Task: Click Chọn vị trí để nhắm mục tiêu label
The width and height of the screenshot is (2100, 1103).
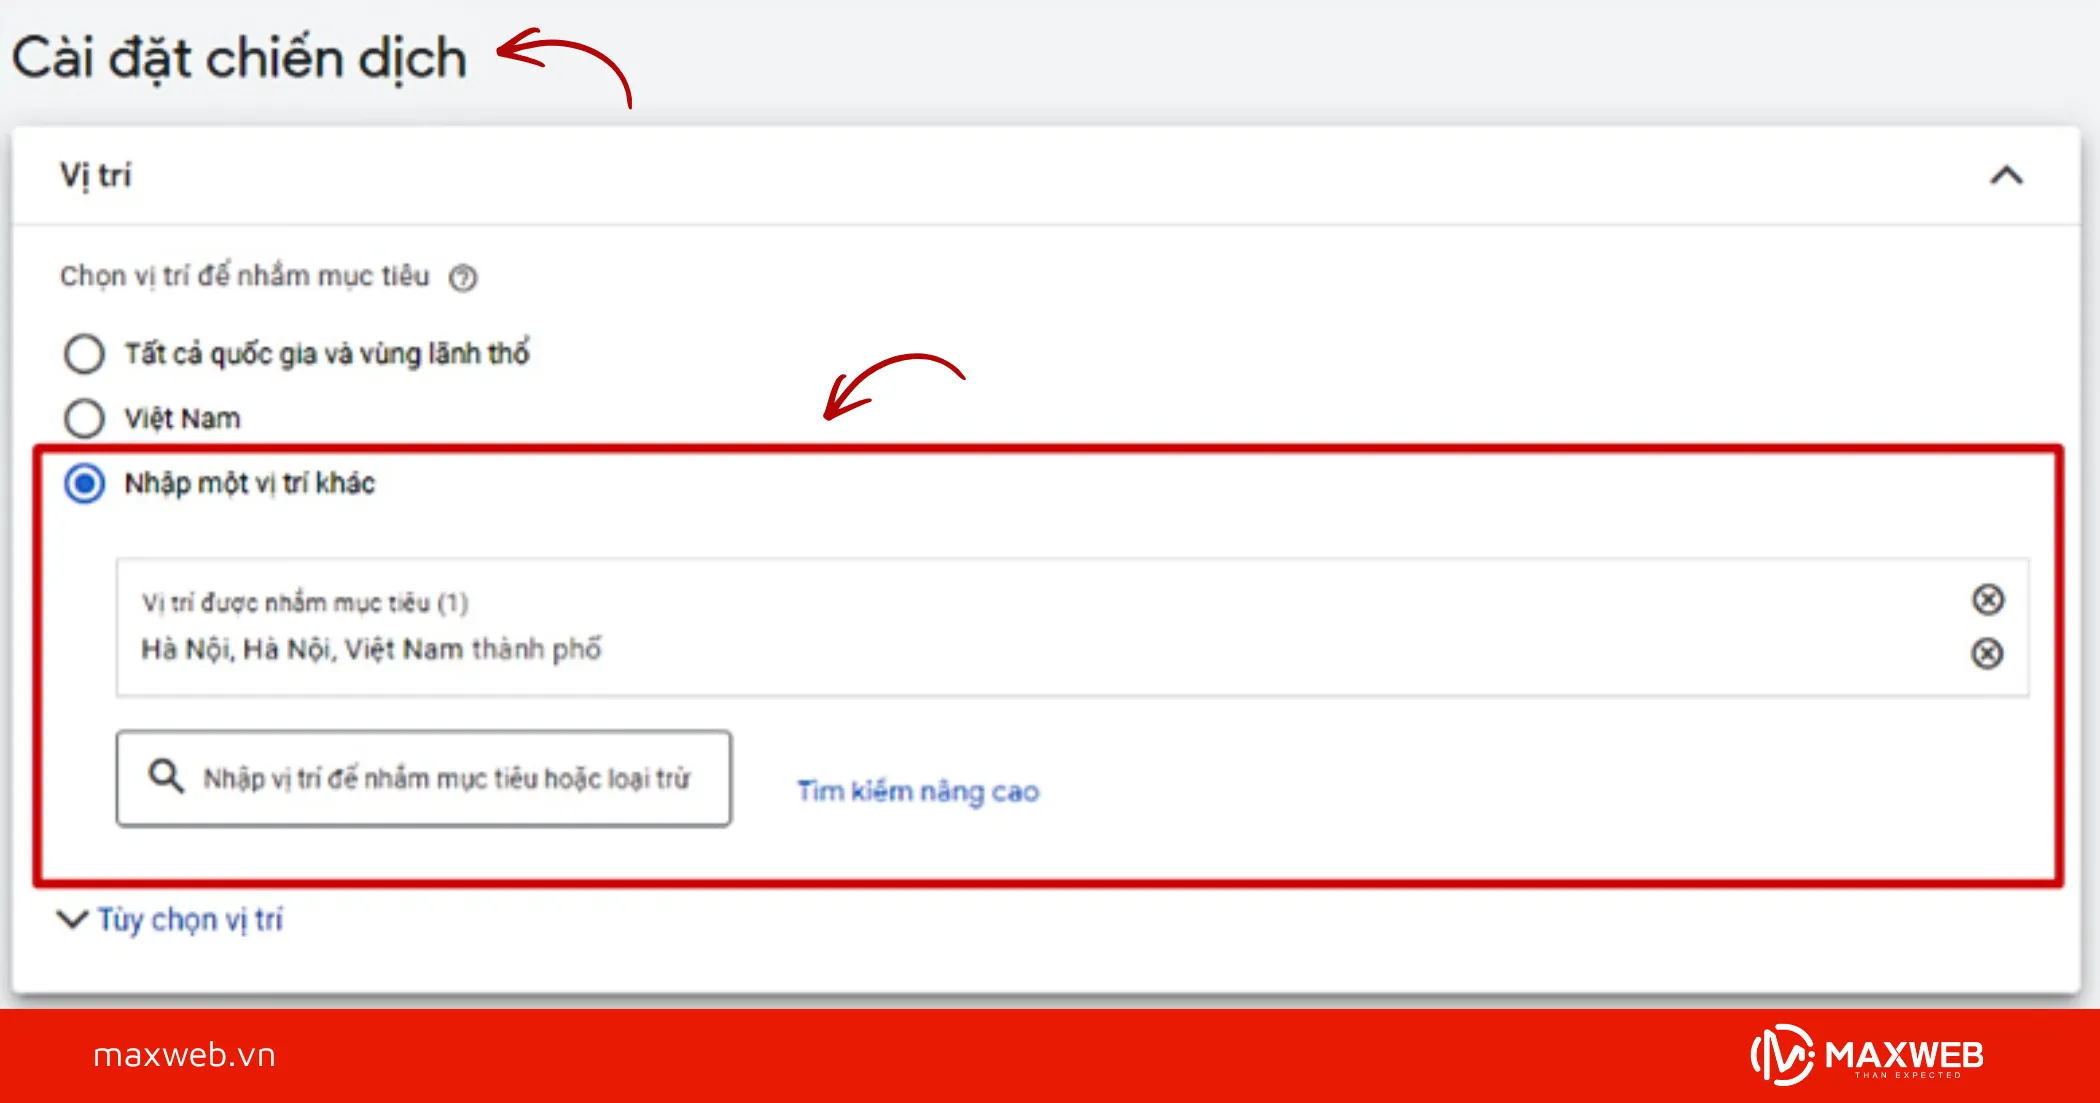Action: point(244,276)
